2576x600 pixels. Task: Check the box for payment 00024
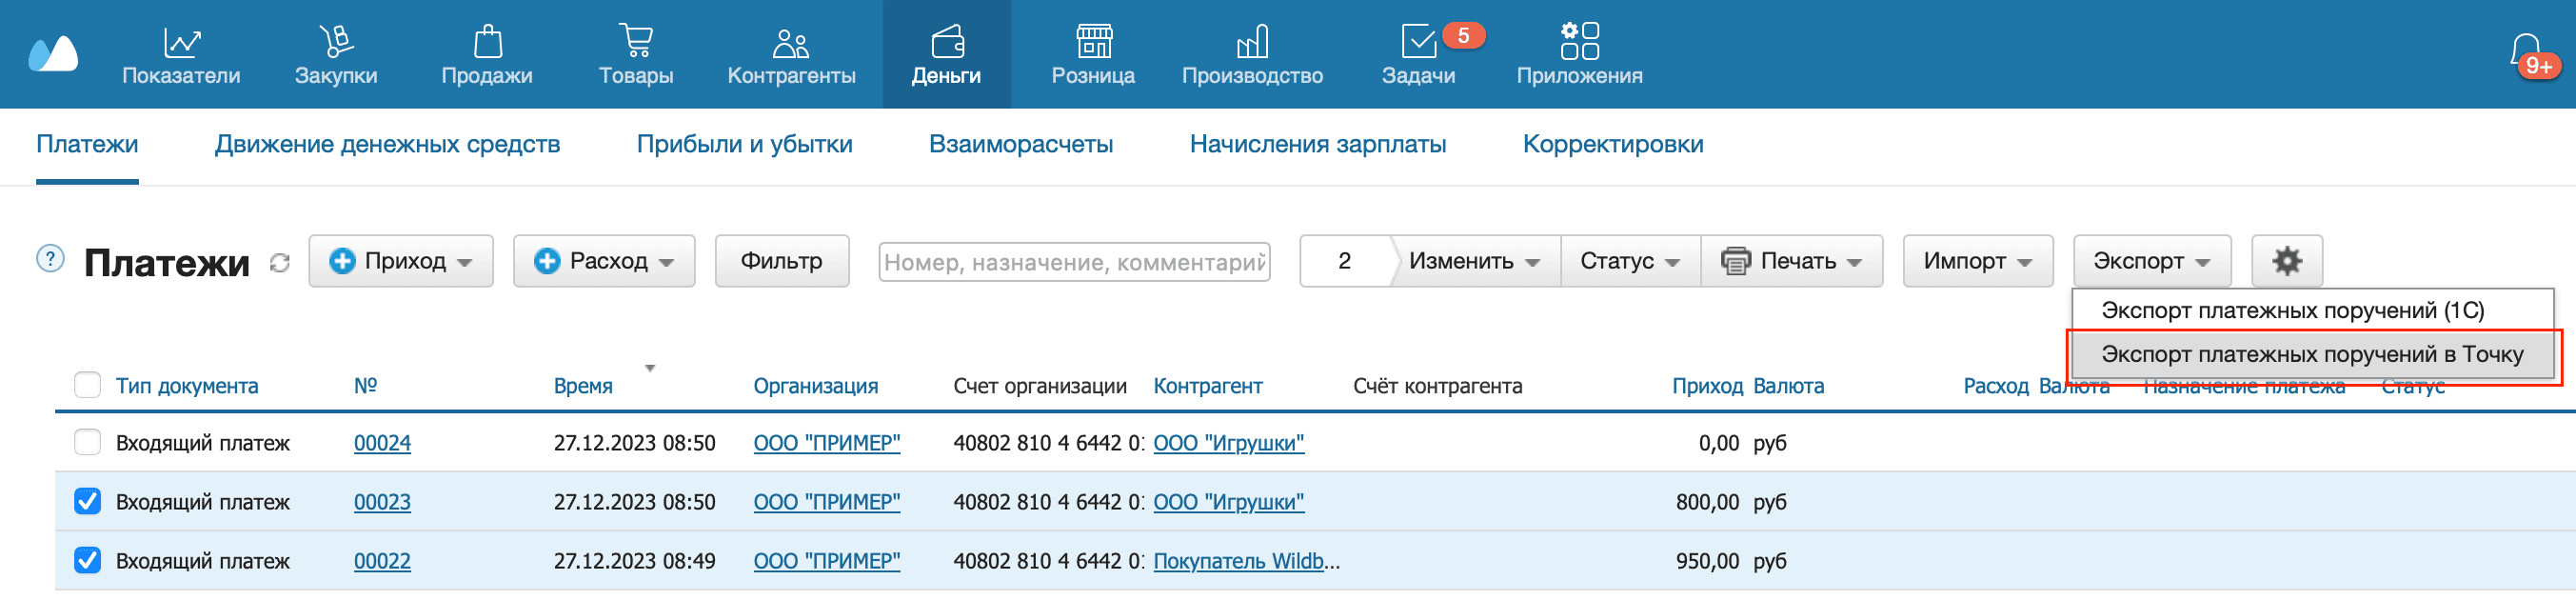[88, 442]
